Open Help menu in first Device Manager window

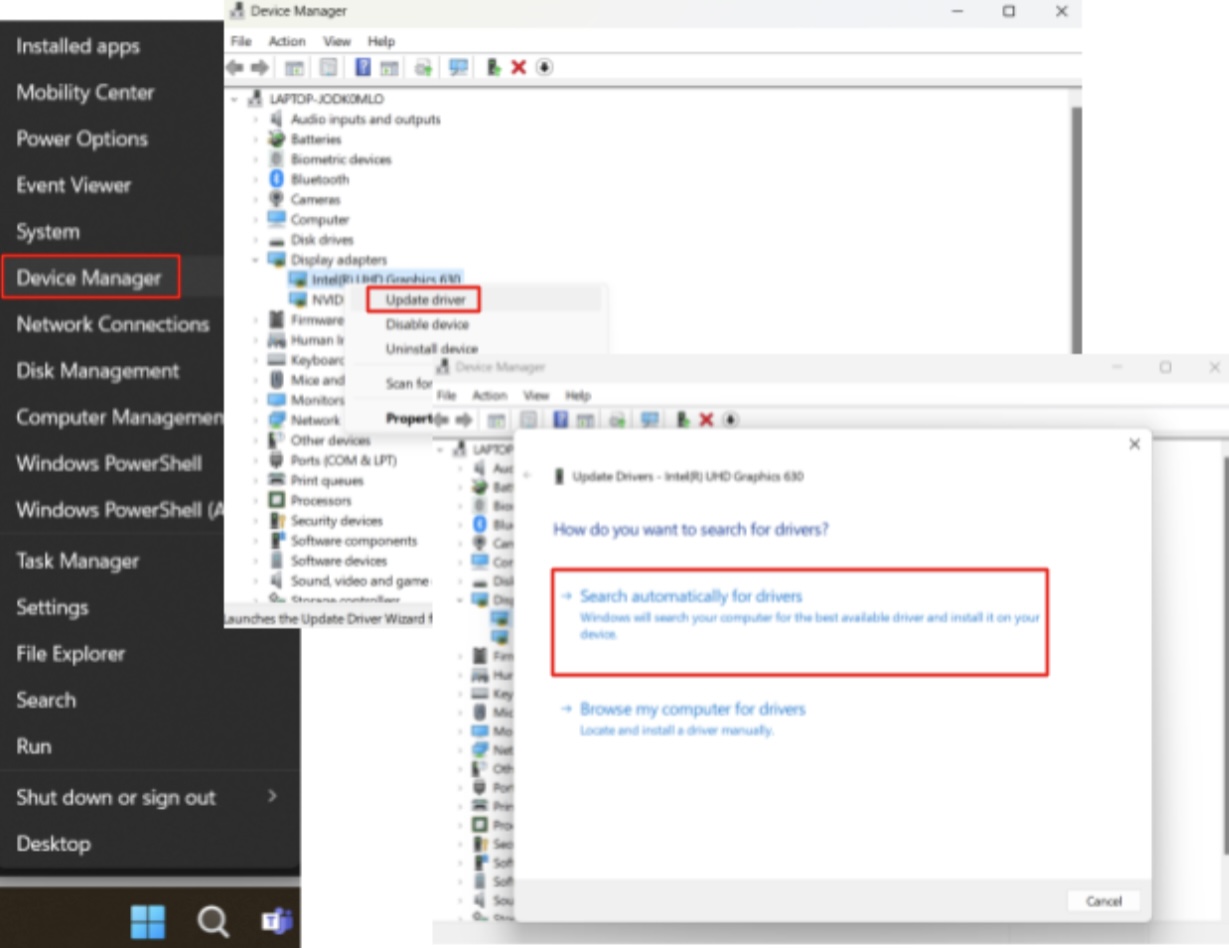(x=381, y=41)
